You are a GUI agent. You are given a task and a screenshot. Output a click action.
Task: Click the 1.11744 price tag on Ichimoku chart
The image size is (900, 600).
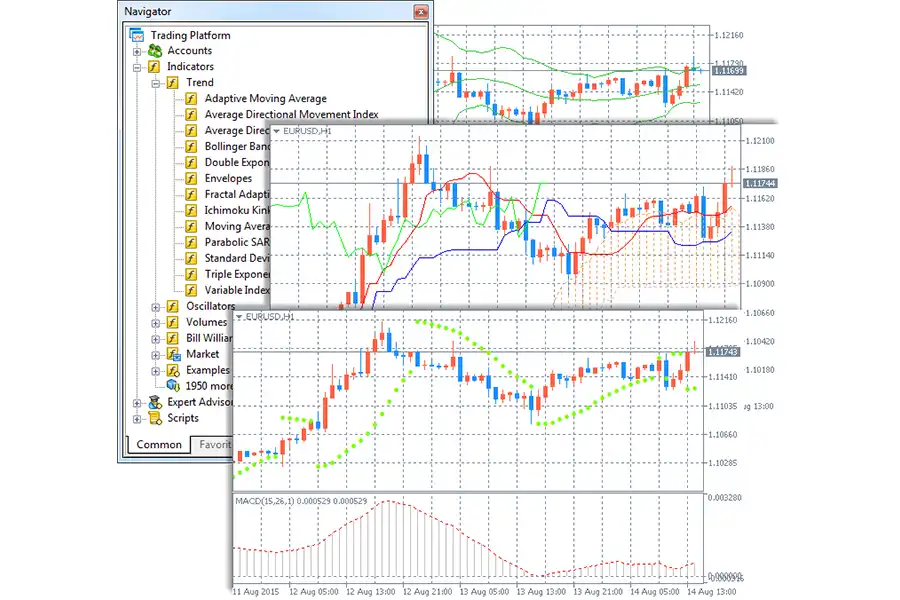coord(761,183)
